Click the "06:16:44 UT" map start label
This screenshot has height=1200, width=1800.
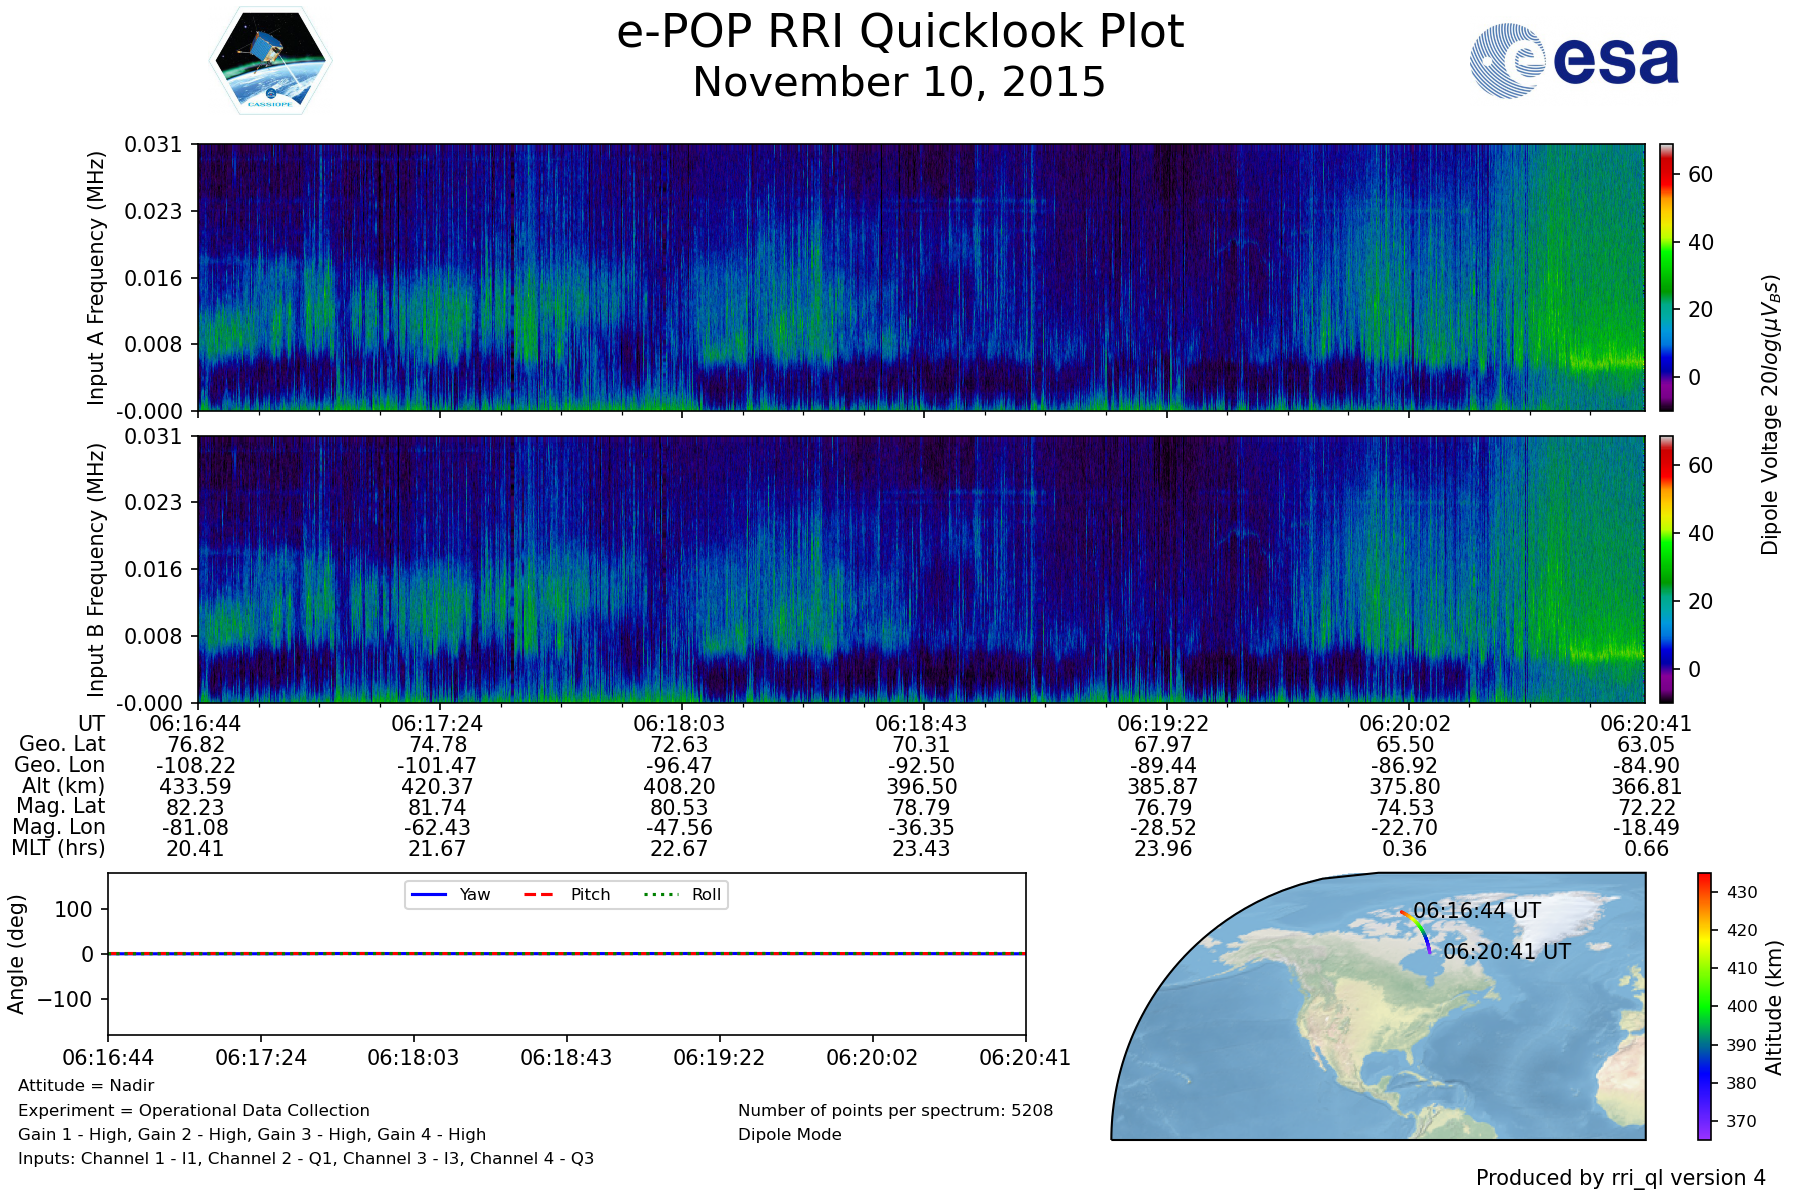pyautogui.click(x=1477, y=911)
